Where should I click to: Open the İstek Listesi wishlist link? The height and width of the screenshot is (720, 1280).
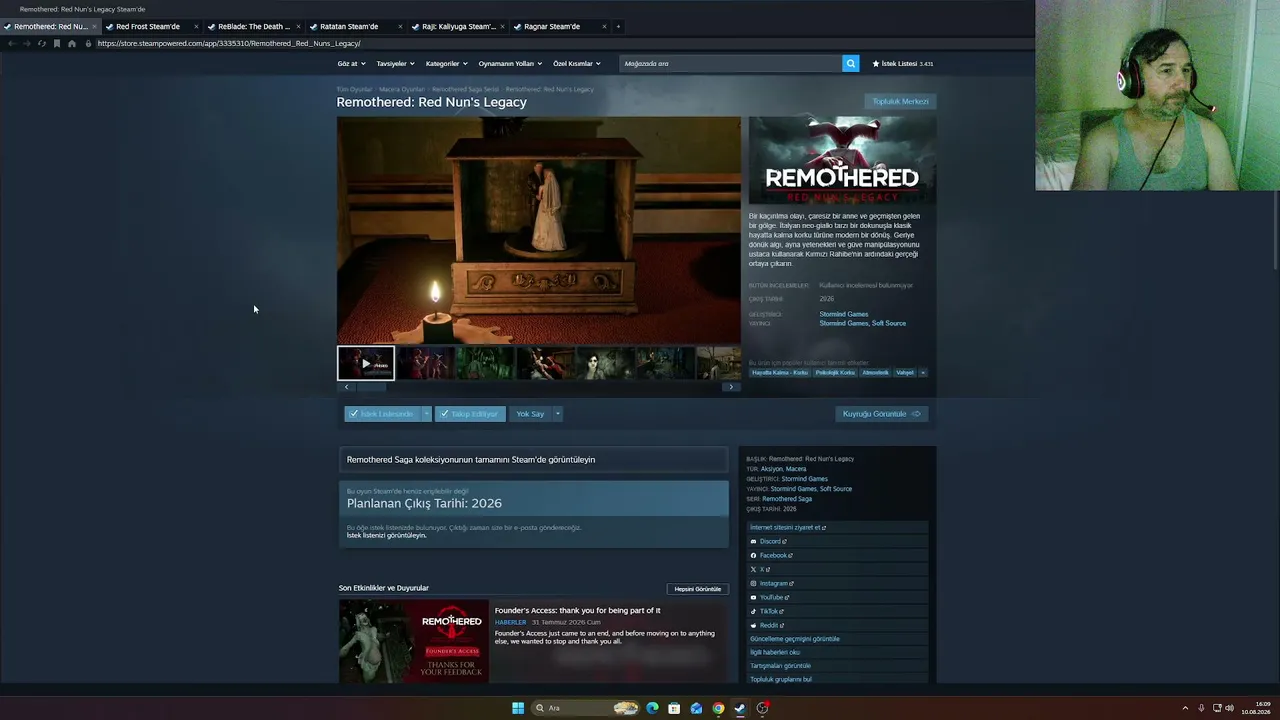click(903, 63)
